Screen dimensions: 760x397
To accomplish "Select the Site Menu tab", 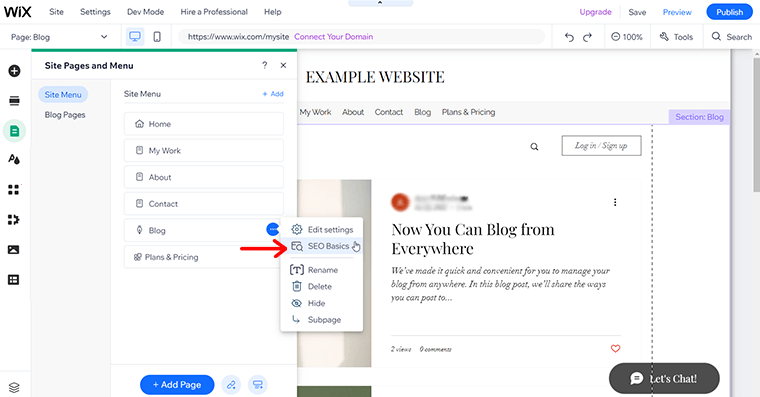I will [x=63, y=95].
